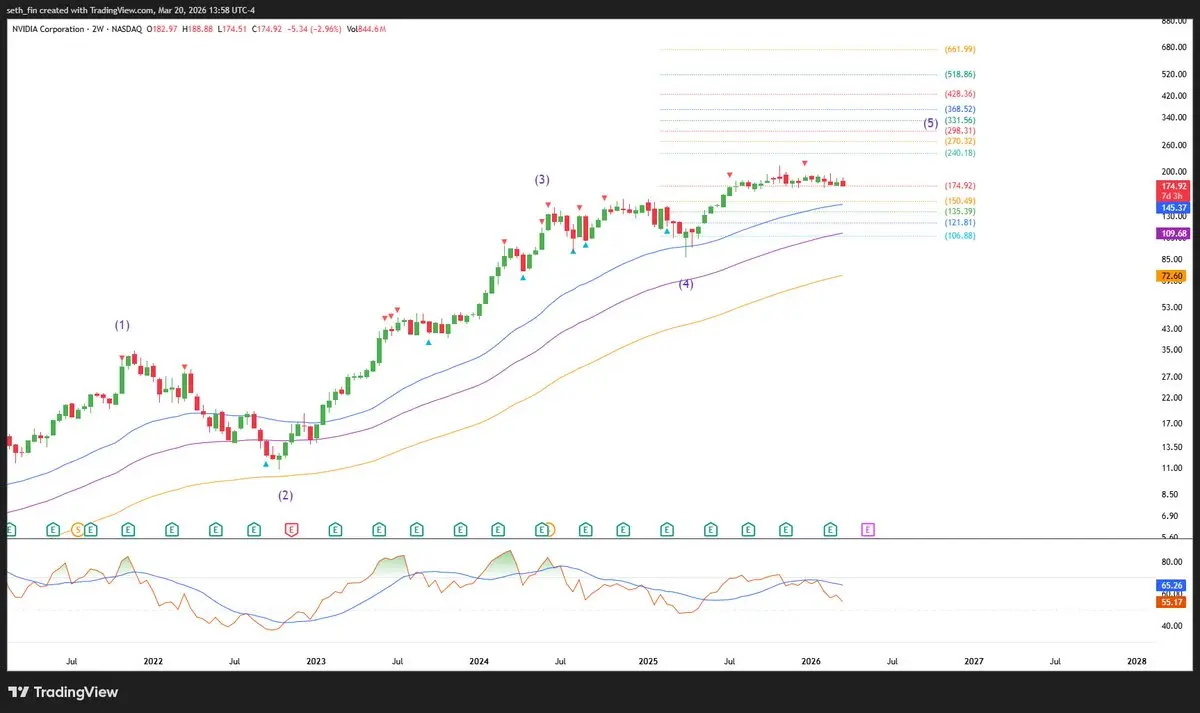Click the (661.99) Fibonacci level label
1200x713 pixels.
coord(961,49)
